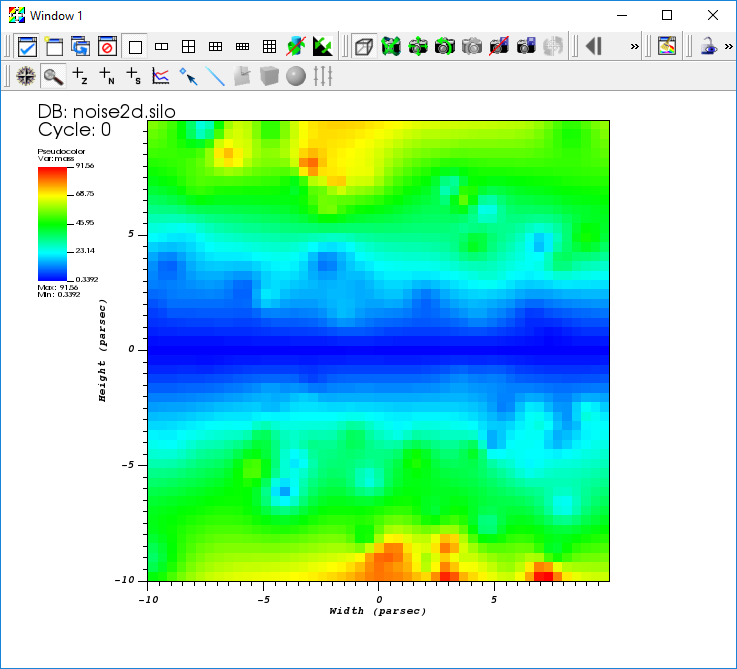This screenshot has width=737, height=669.
Task: Minimize Window 1
Action: pos(622,15)
